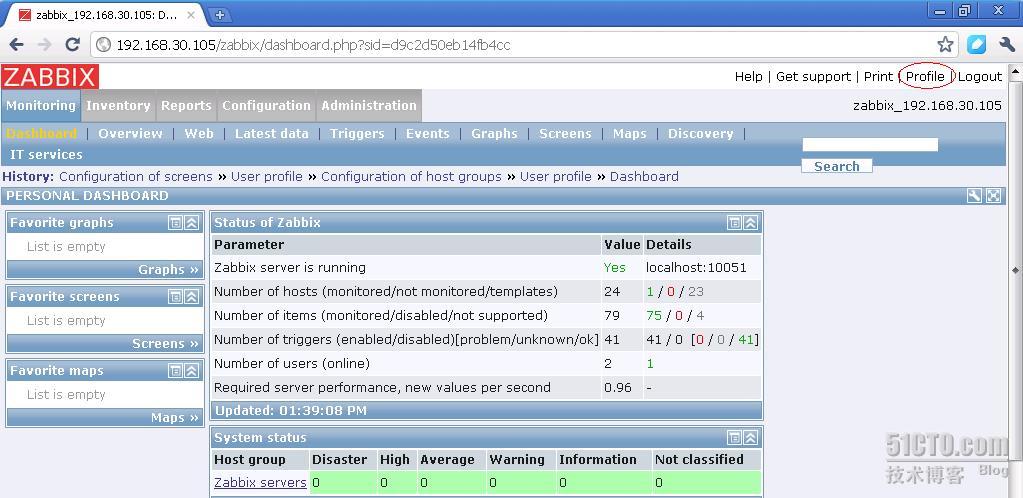The image size is (1023, 498).
Task: Open dashboard configuration wrench icon
Action: (974, 196)
